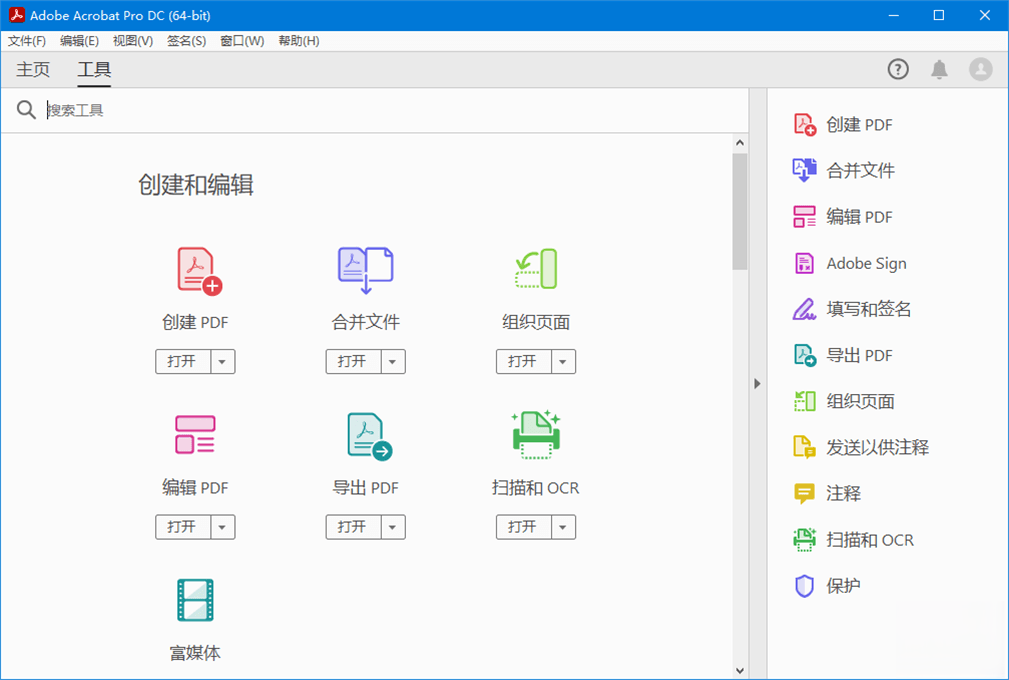Open the 文件(F) menu

(27, 41)
